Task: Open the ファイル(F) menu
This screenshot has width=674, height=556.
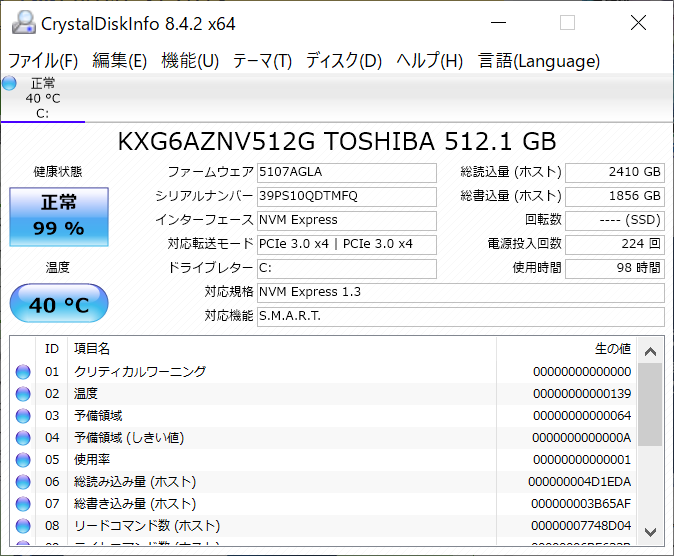Action: [43, 61]
